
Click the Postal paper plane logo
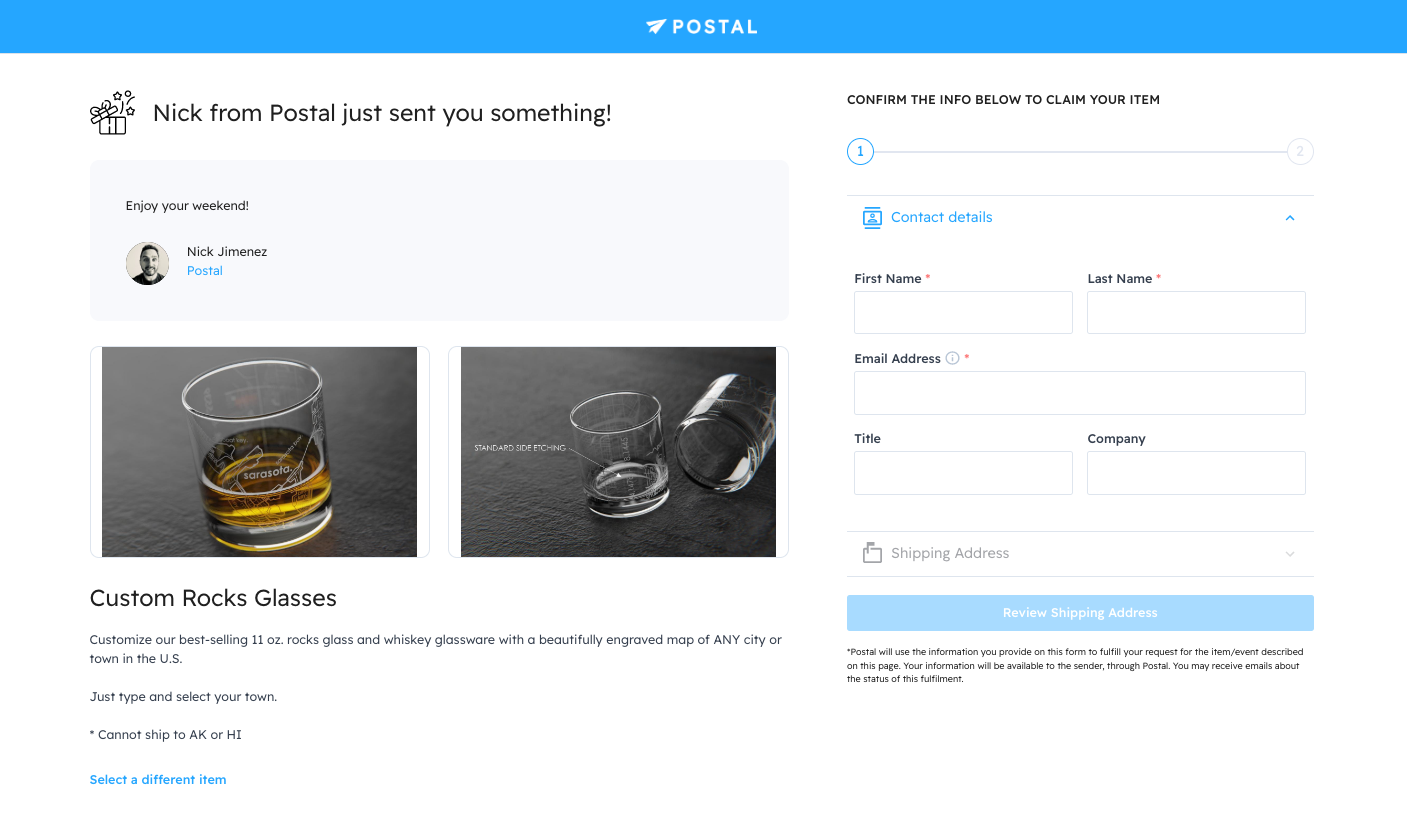656,27
